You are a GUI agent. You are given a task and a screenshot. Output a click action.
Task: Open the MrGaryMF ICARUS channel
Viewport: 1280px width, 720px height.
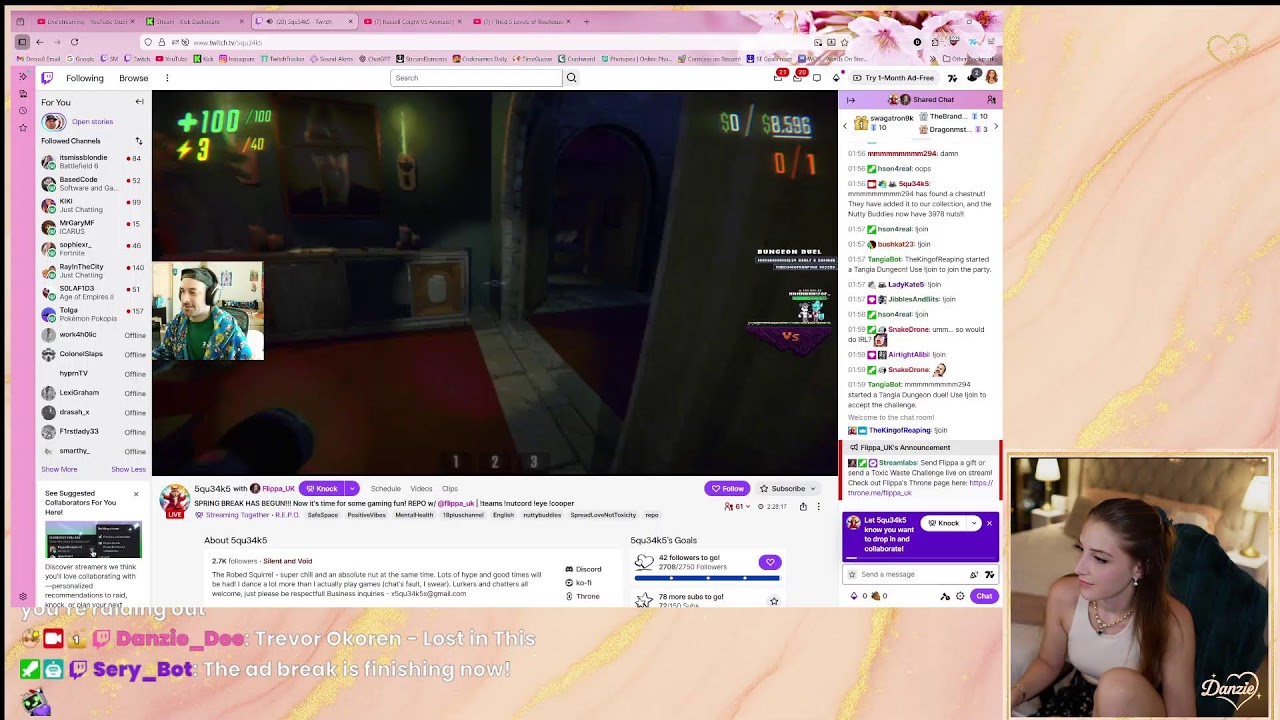(93, 227)
